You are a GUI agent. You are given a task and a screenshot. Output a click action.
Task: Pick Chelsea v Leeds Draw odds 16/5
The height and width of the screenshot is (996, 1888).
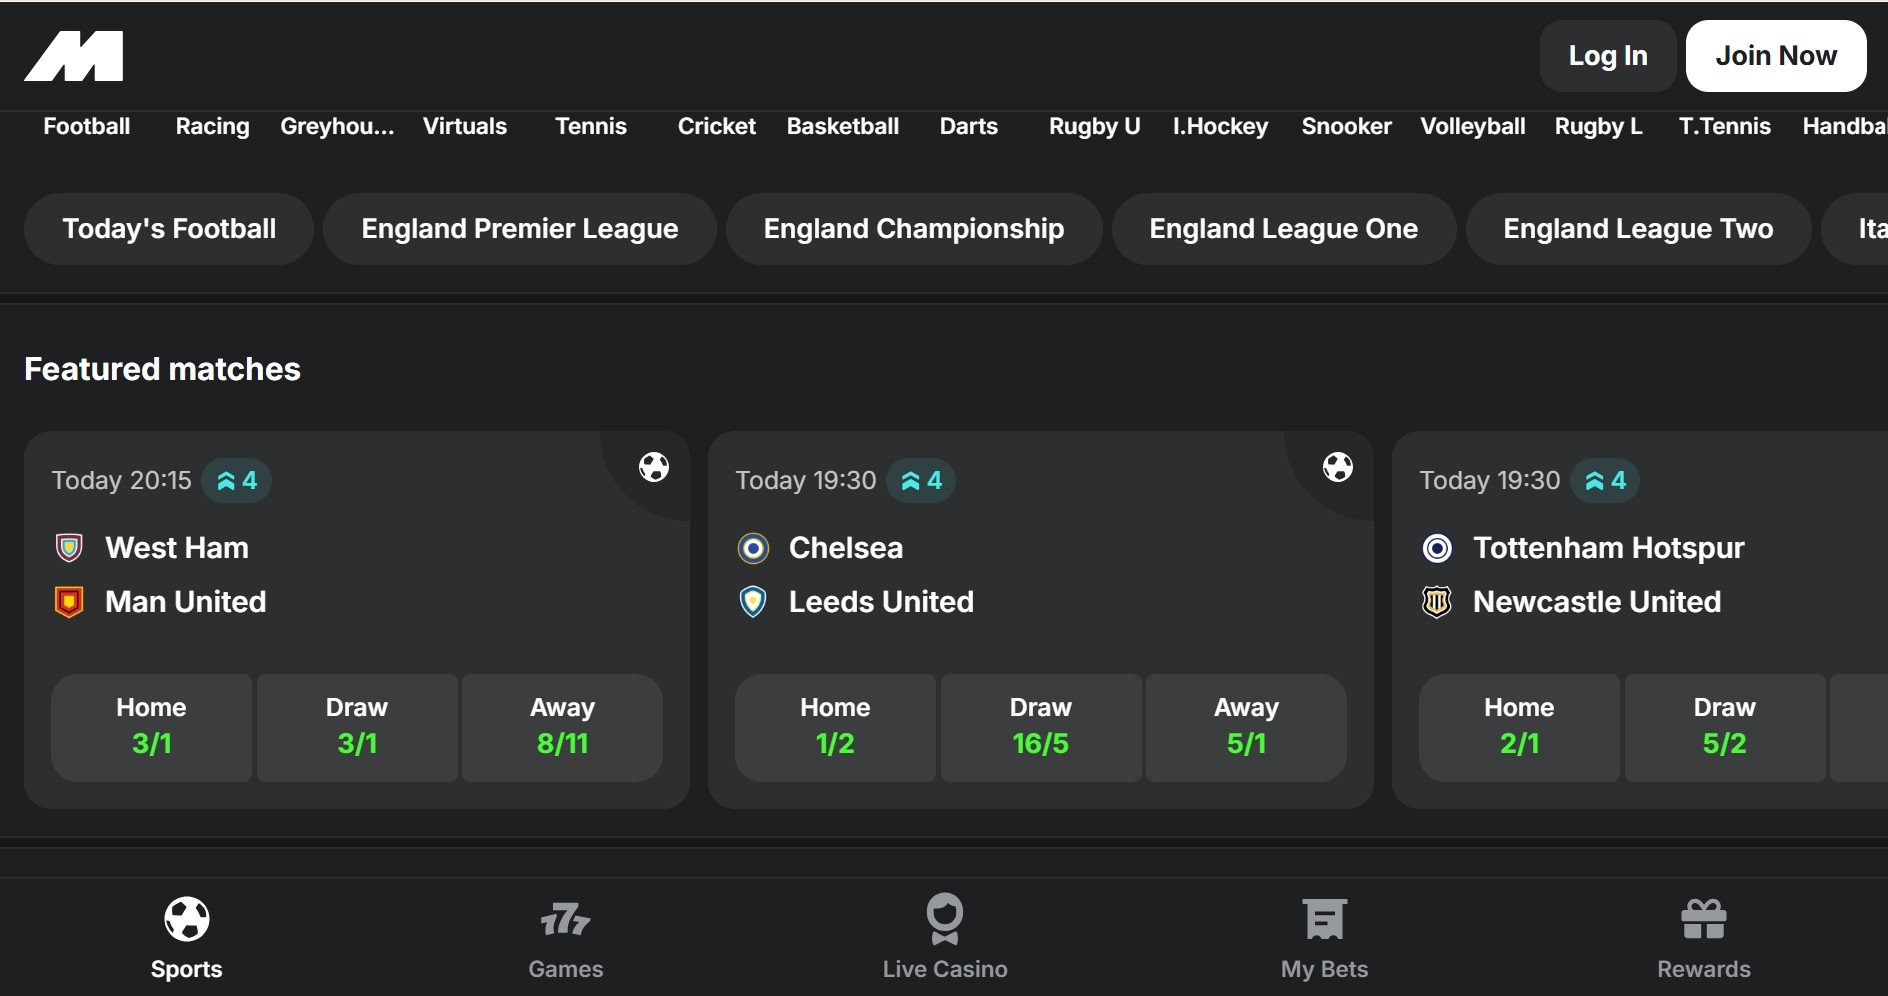(1040, 727)
